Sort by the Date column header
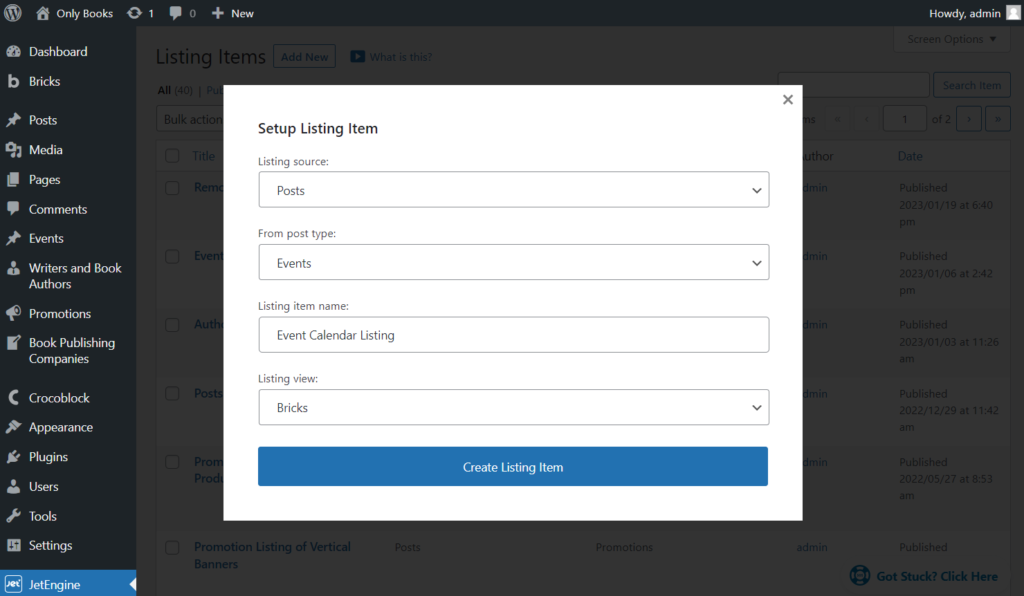Image resolution: width=1024 pixels, height=596 pixels. tap(910, 156)
